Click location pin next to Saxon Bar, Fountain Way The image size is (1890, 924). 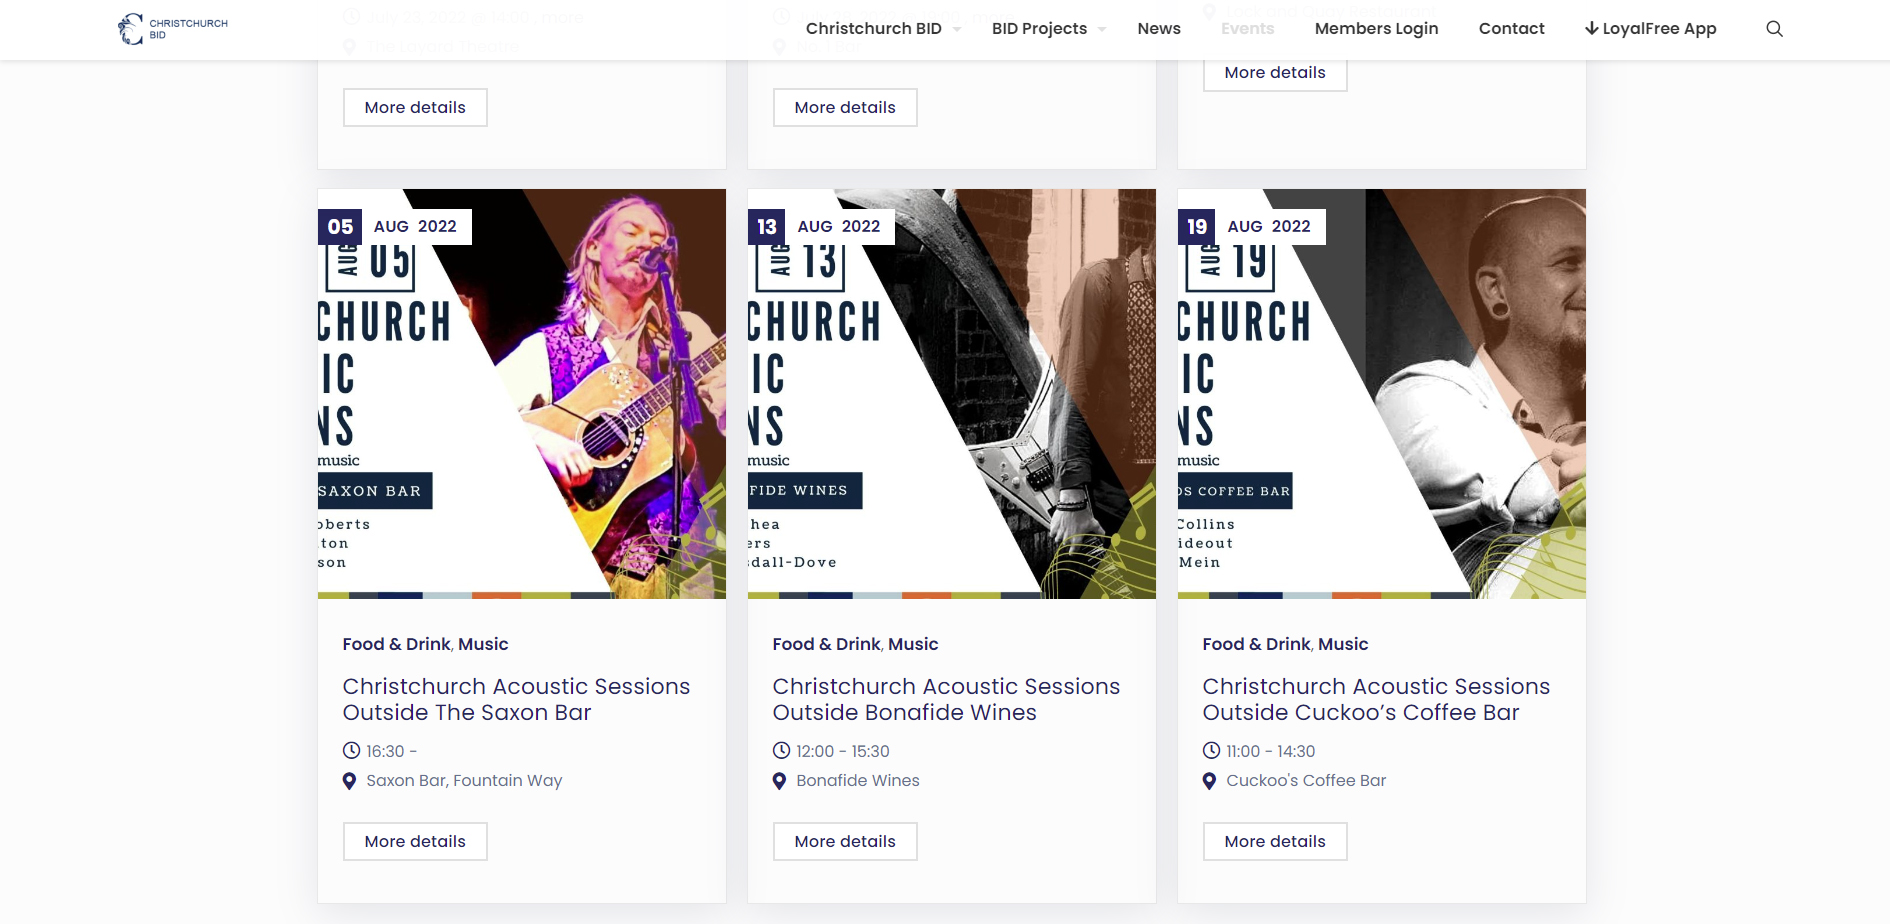[349, 781]
